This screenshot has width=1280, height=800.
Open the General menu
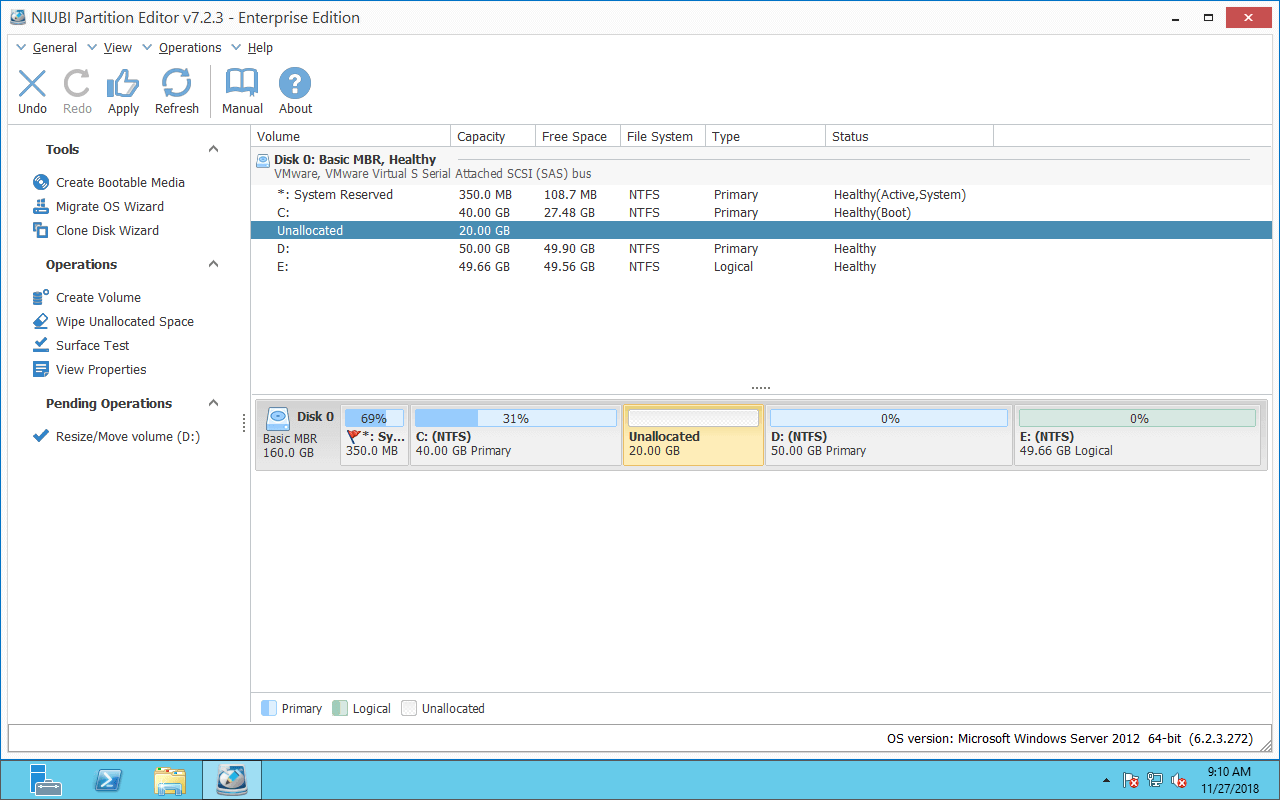[x=54, y=47]
